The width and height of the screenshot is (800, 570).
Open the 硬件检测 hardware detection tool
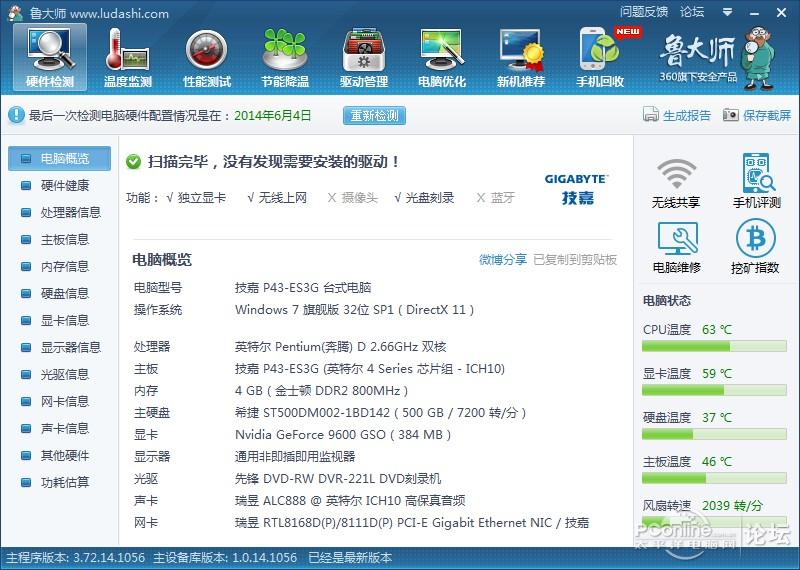[x=50, y=57]
